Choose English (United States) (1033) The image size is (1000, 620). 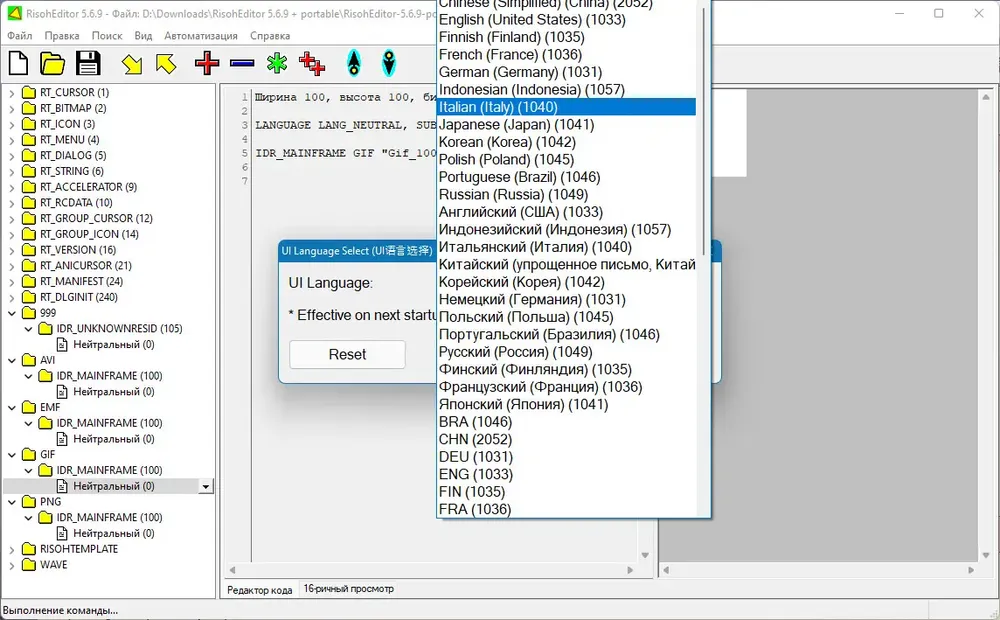click(x=566, y=20)
